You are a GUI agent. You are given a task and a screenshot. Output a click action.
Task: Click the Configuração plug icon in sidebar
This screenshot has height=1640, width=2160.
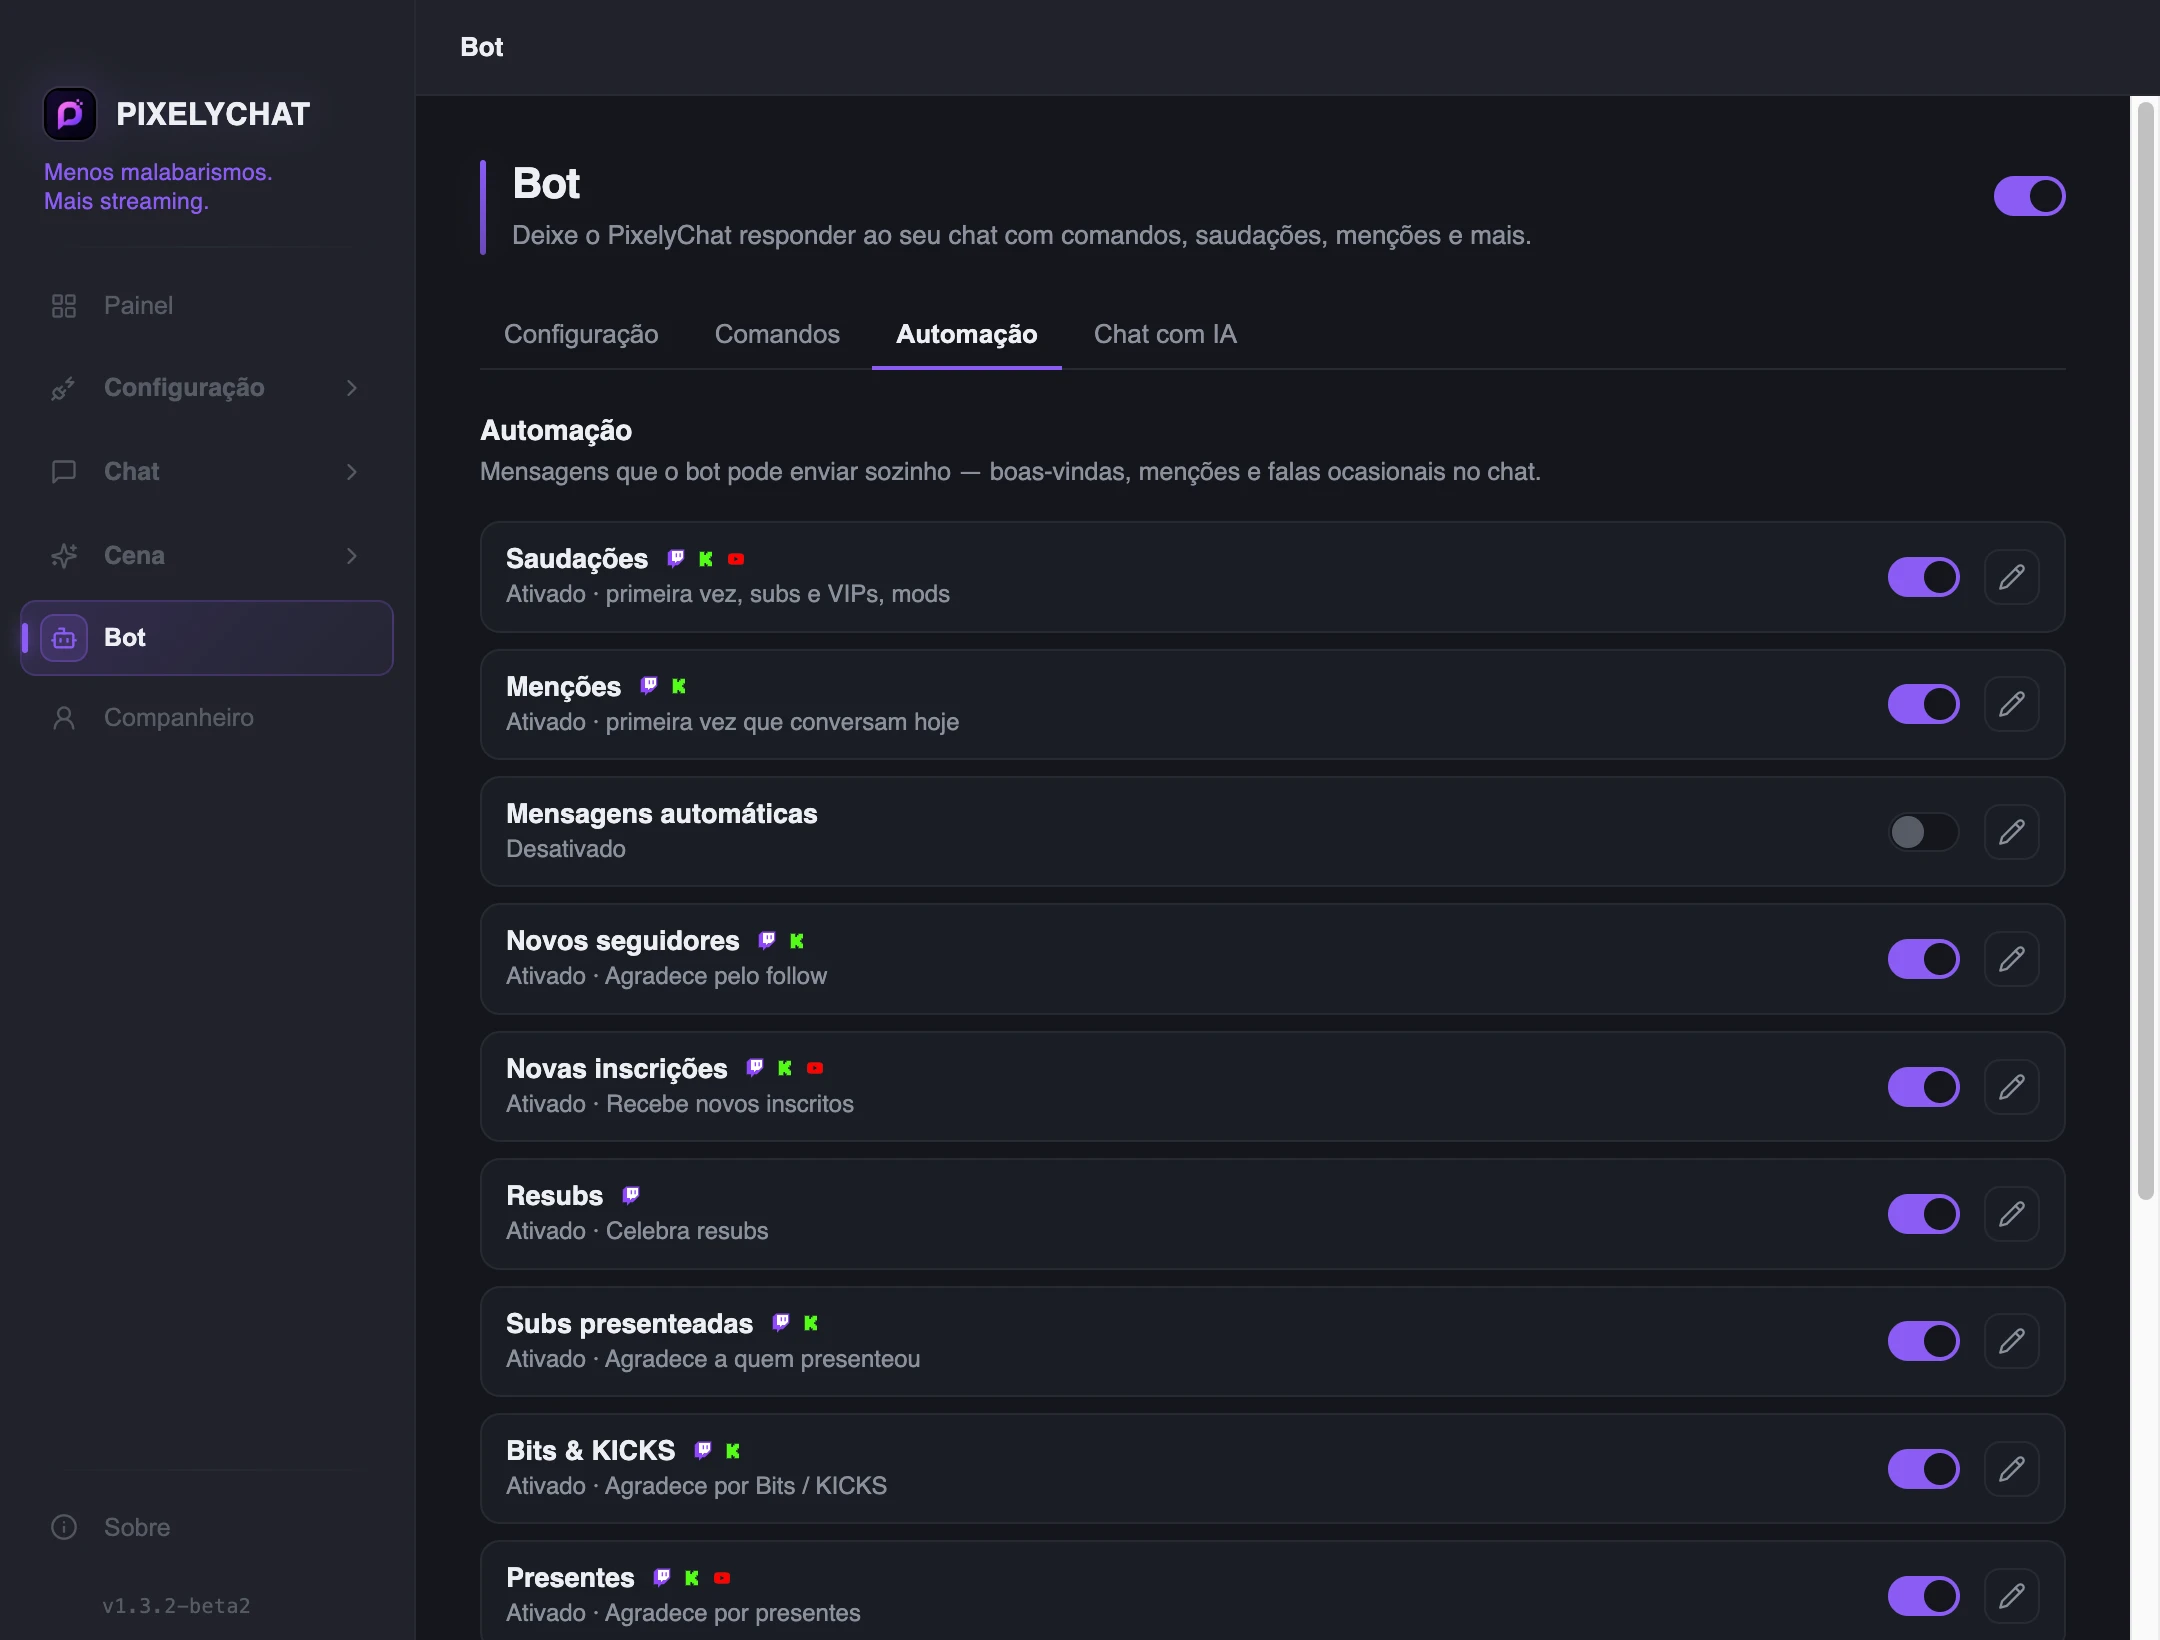point(64,388)
